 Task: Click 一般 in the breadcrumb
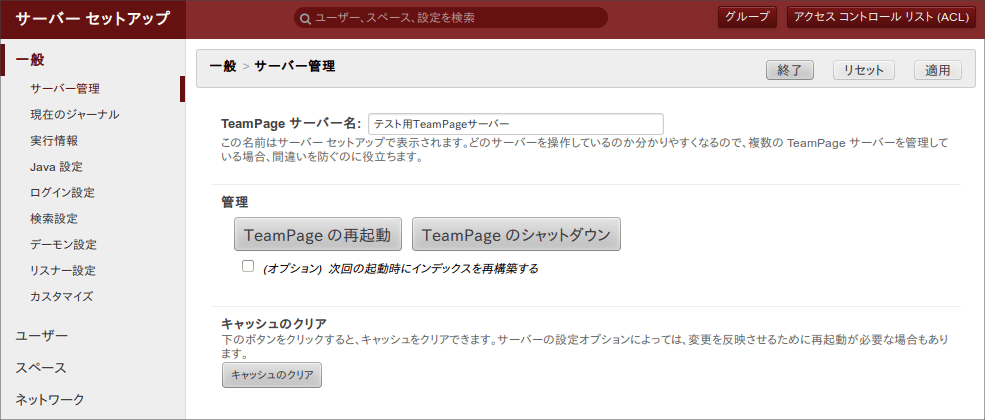coord(222,65)
